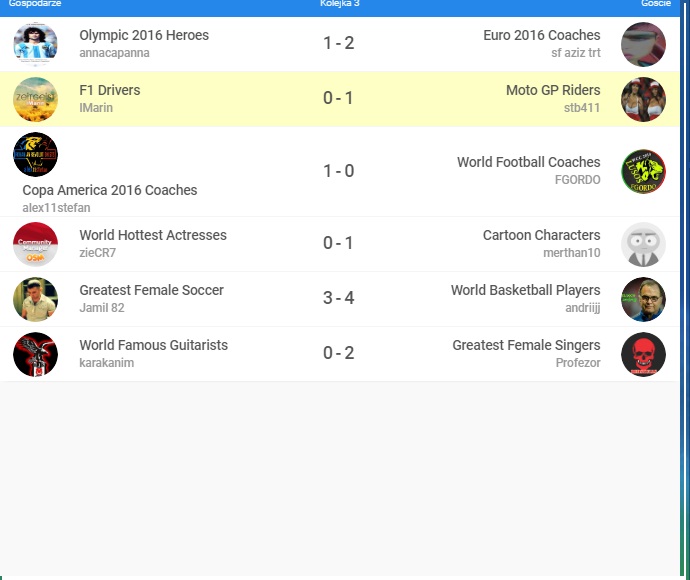This screenshot has height=580, width=690.
Task: Open the Greatest Female Singers team link
Action: pyautogui.click(x=526, y=345)
